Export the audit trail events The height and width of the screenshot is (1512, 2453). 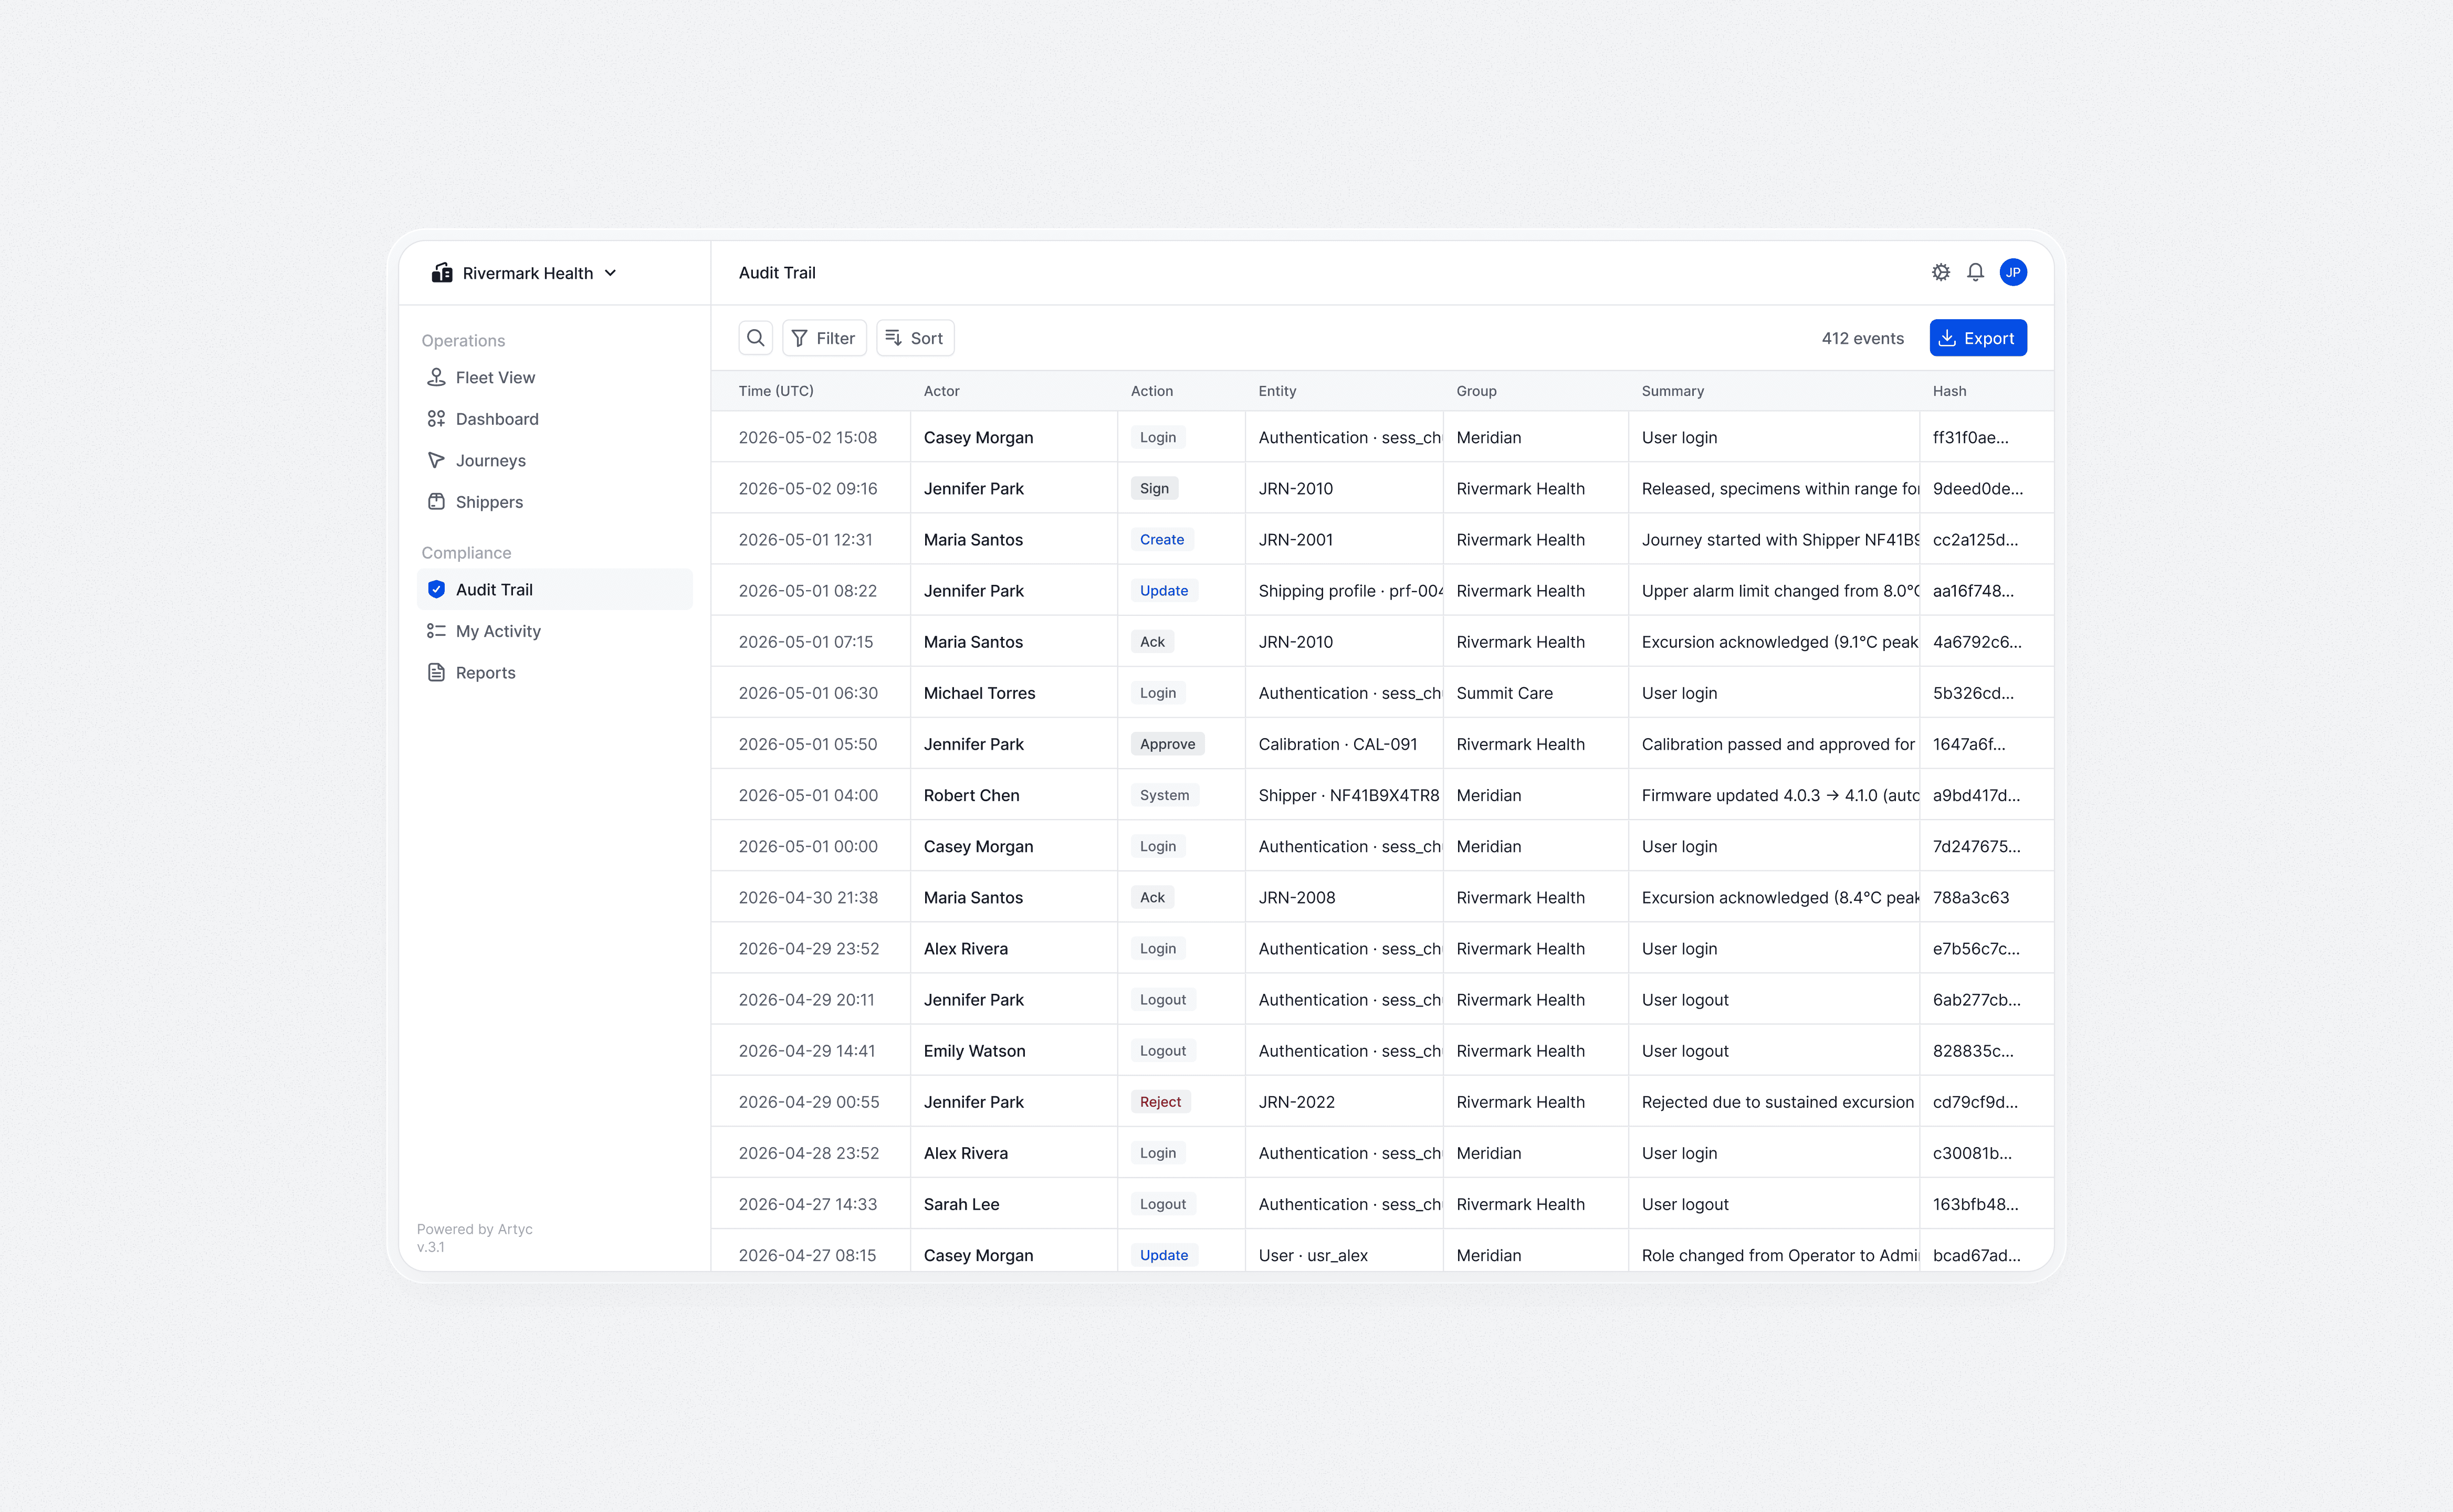click(x=1978, y=338)
